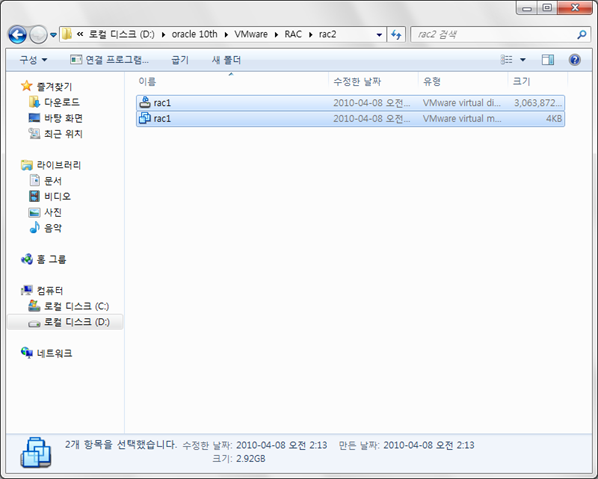598x479 pixels.
Task: Select rac2 breadcrumb segment
Action: 328,34
